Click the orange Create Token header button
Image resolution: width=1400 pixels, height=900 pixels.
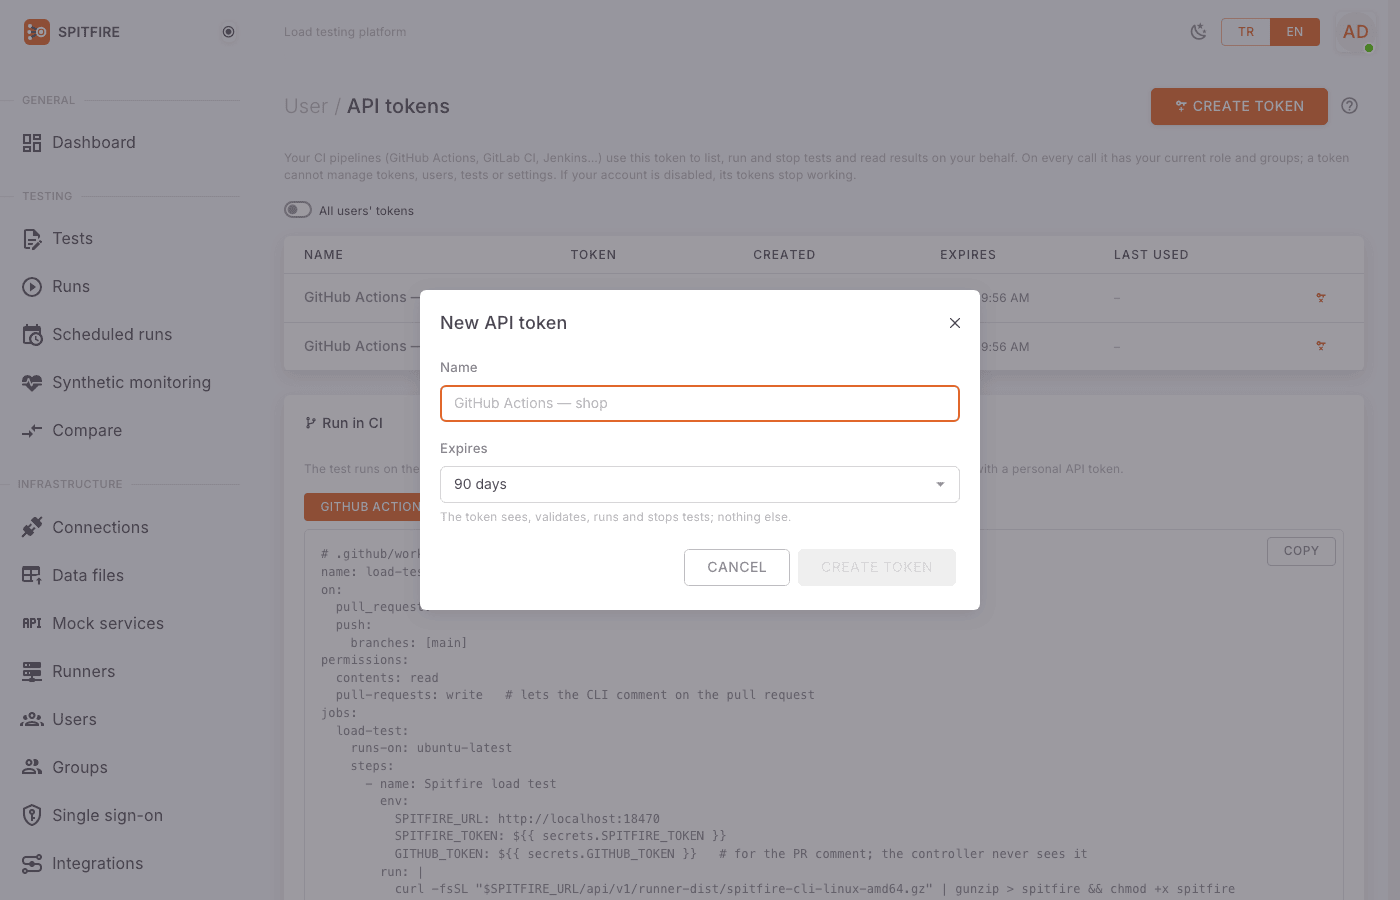point(1239,107)
